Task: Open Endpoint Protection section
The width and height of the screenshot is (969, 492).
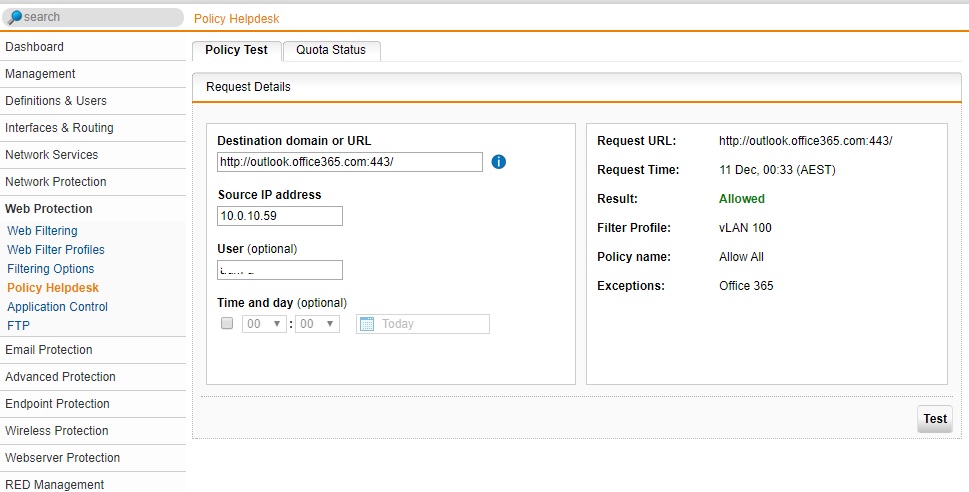Action: click(x=93, y=404)
